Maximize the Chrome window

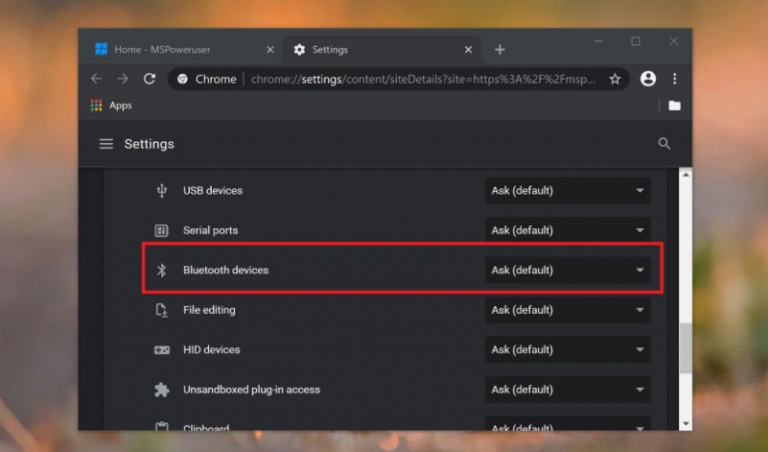636,41
